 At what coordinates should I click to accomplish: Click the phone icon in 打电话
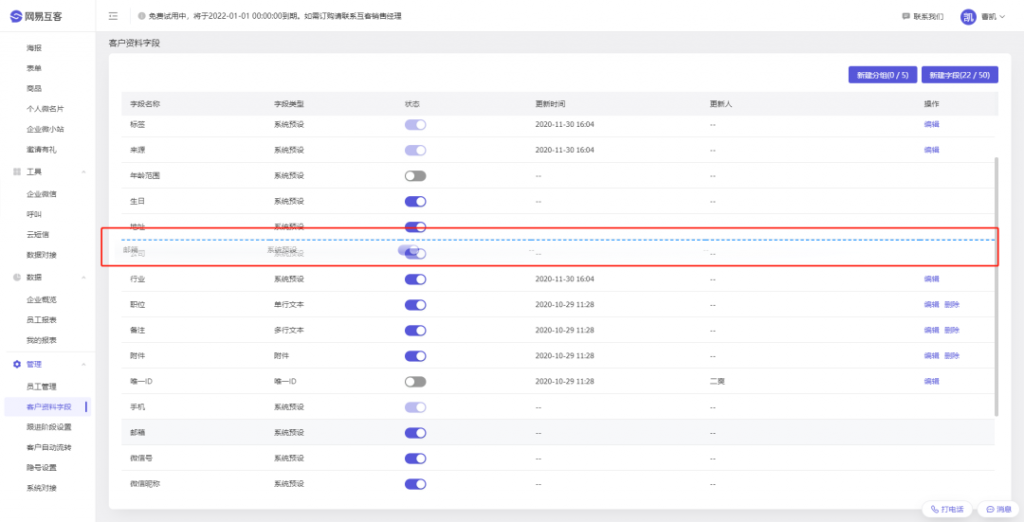coord(934,509)
